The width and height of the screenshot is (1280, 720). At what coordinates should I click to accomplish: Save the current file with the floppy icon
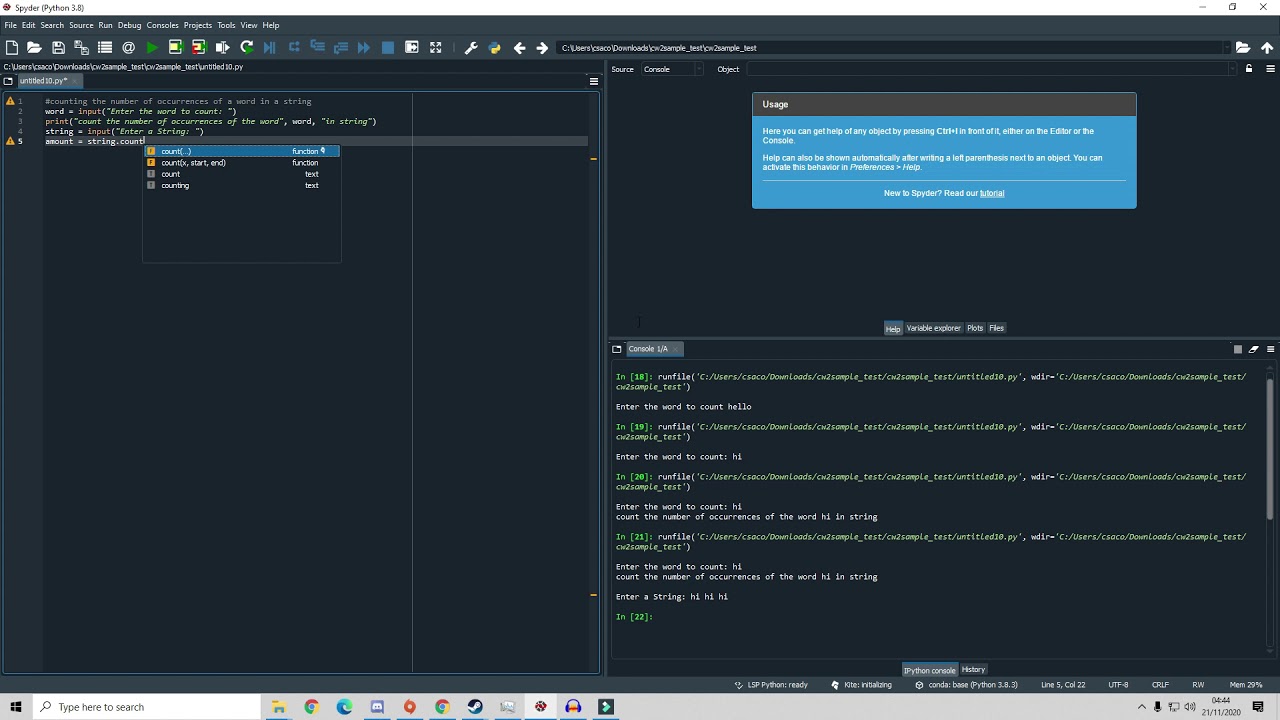coord(58,47)
